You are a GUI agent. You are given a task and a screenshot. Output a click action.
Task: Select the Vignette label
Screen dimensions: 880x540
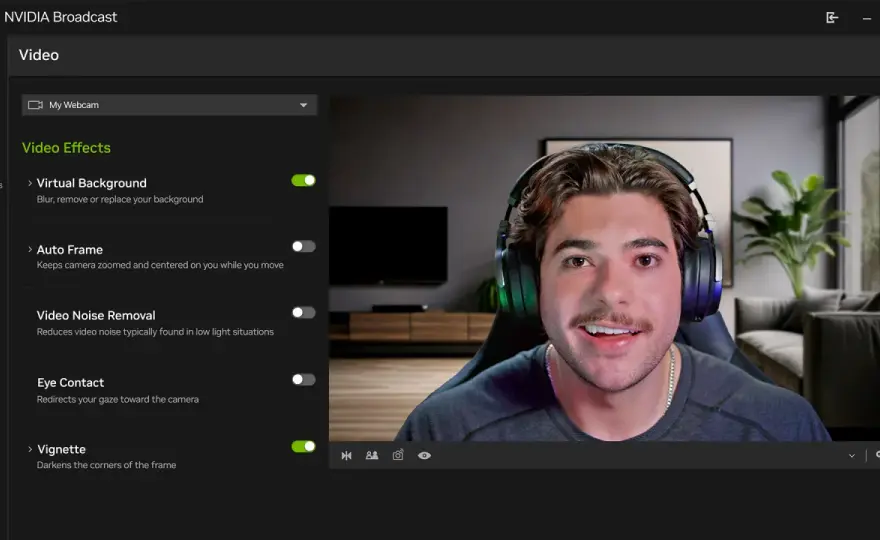(61, 449)
